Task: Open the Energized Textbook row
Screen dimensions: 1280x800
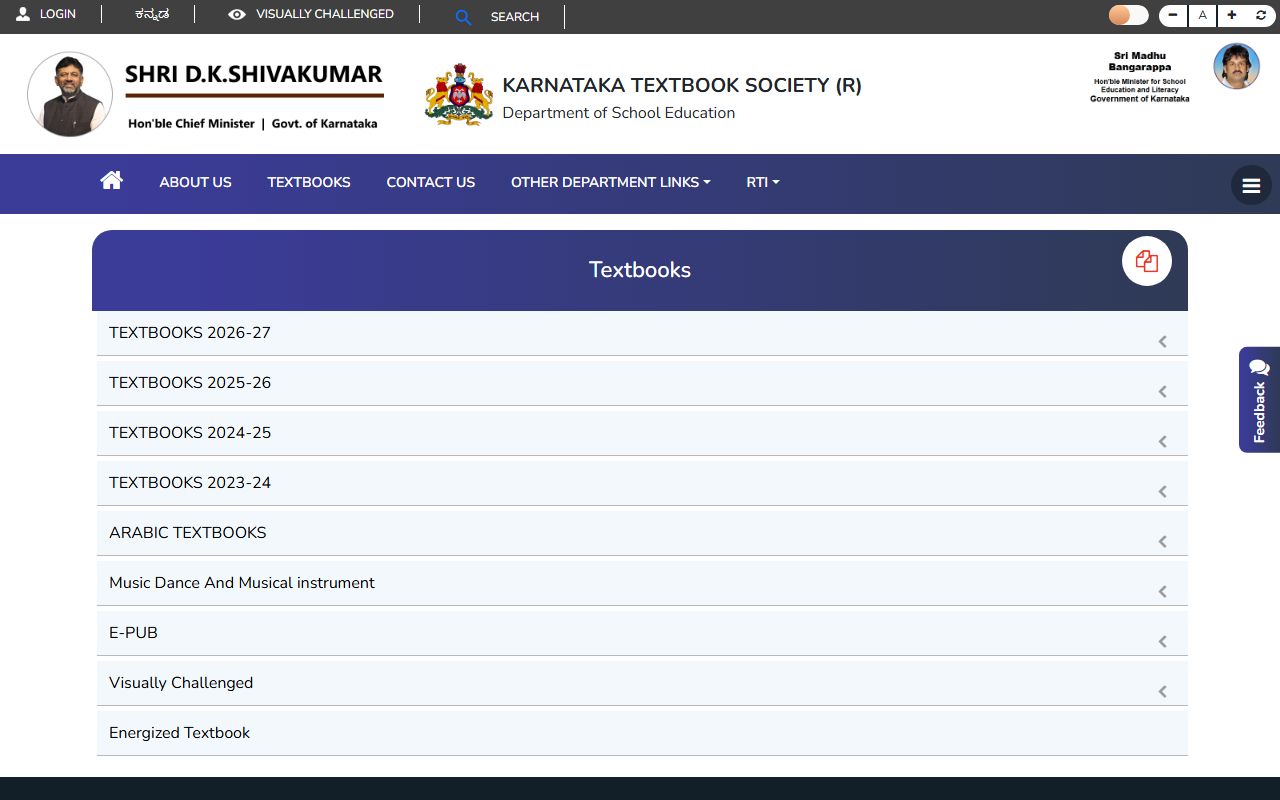Action: pyautogui.click(x=642, y=733)
